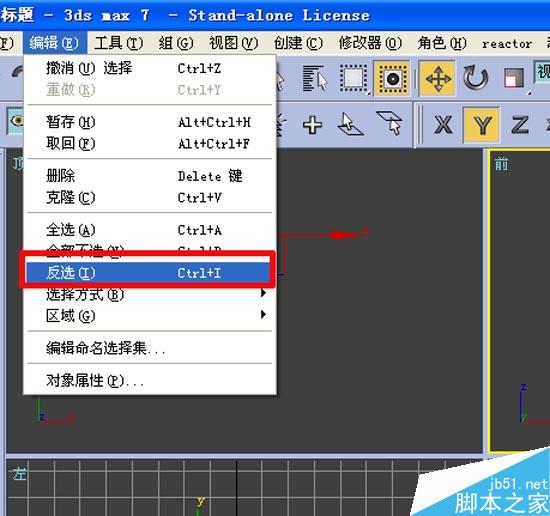Click the plus cross toolbar icon
Image resolution: width=550 pixels, height=516 pixels.
point(313,125)
